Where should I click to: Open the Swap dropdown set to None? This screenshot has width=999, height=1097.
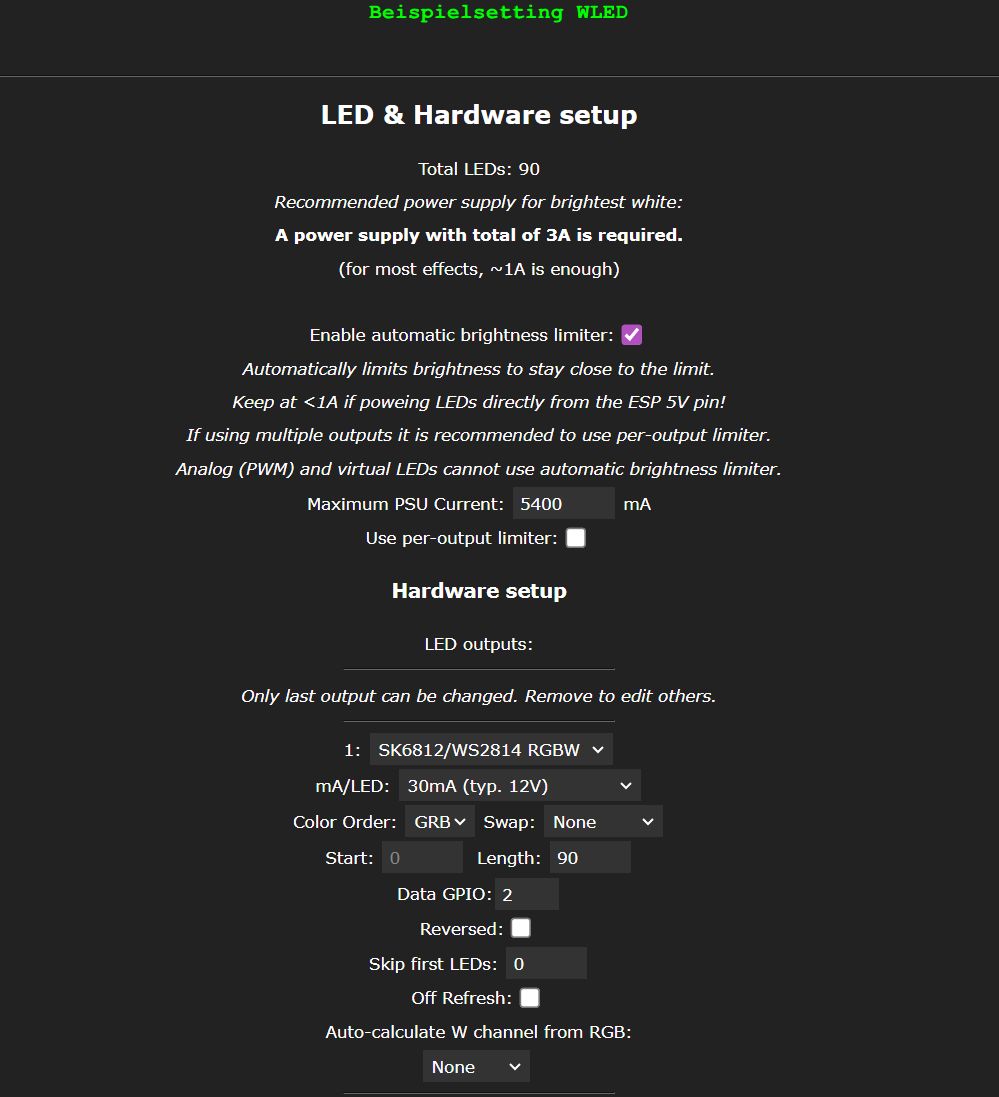coord(603,822)
